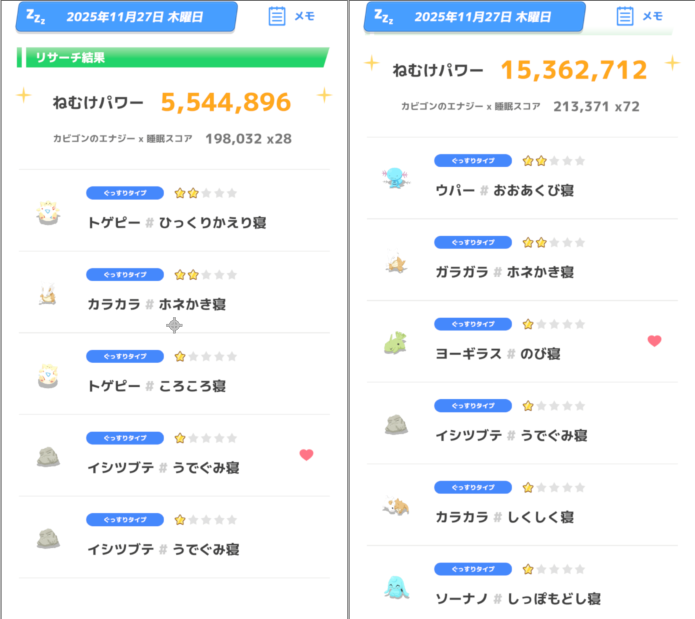695x619 pixels.
Task: Select the Cubone sprite for しくしく寝
Action: click(393, 507)
